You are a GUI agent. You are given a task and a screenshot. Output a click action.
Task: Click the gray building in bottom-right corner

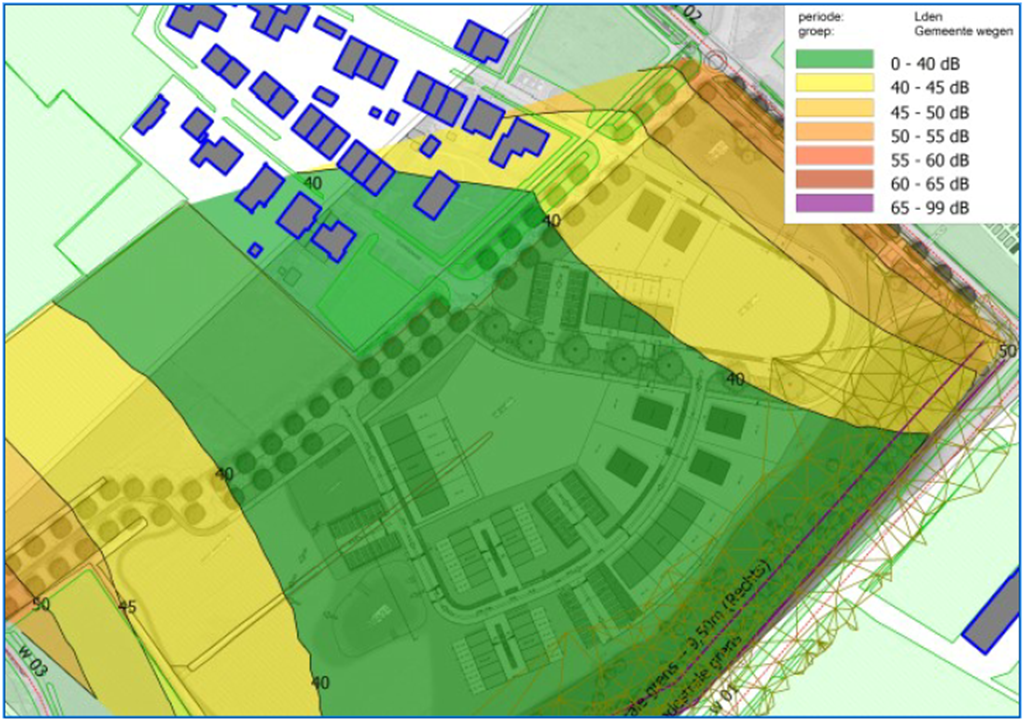993,617
